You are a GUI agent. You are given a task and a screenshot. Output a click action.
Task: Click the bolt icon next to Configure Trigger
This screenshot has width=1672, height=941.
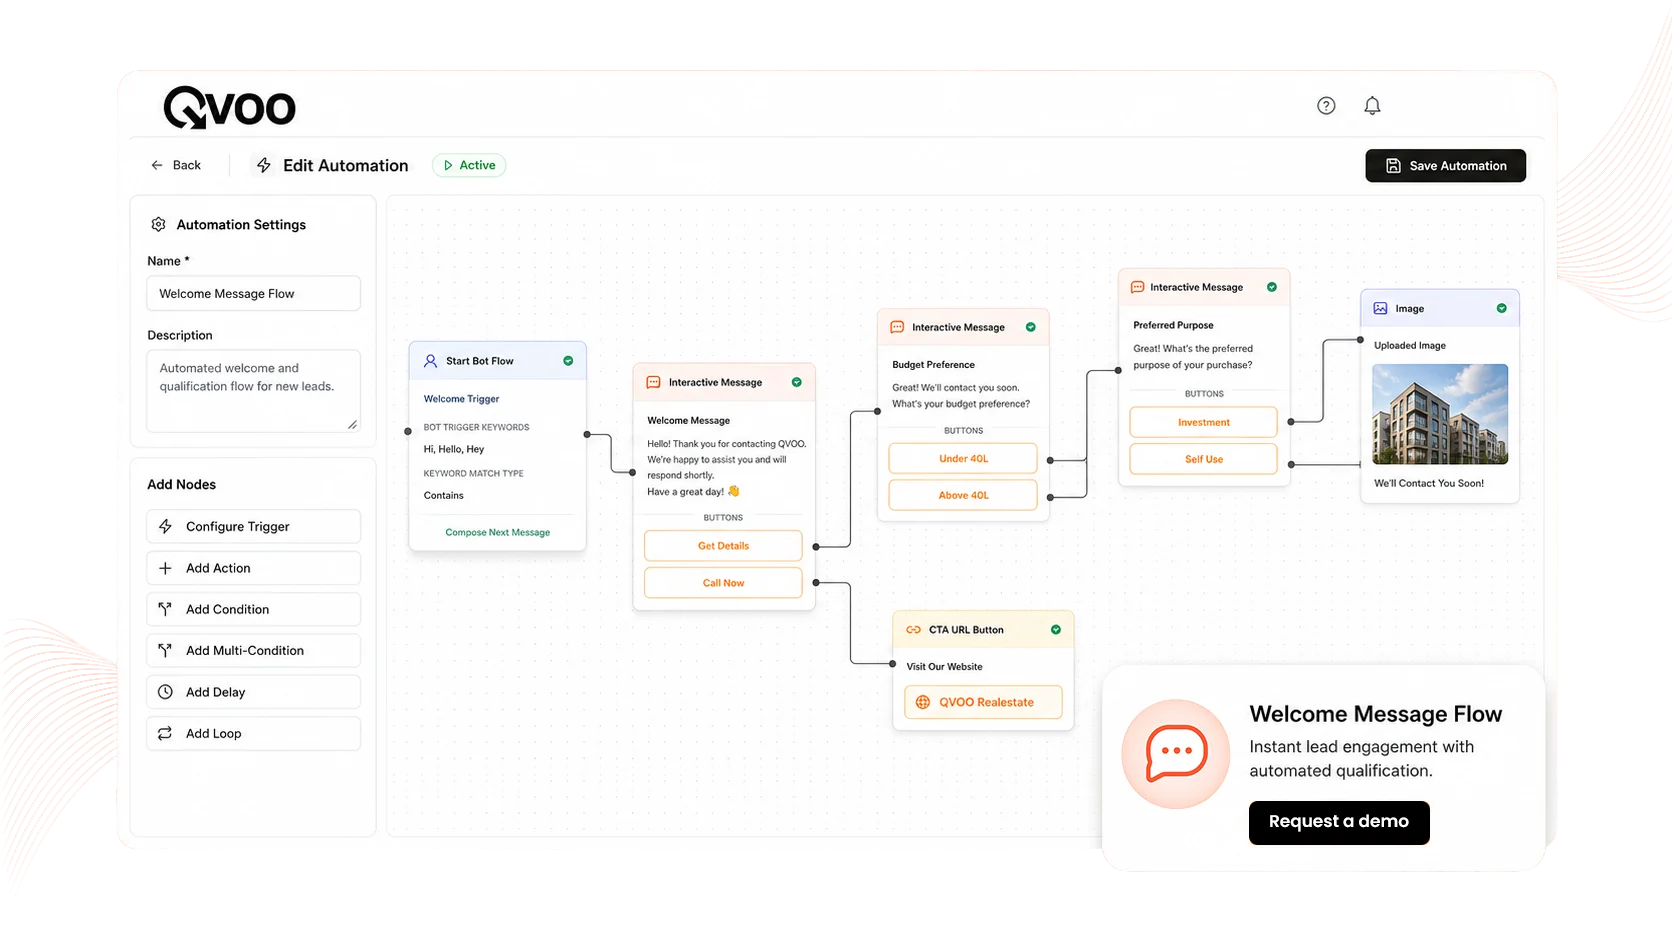[166, 526]
